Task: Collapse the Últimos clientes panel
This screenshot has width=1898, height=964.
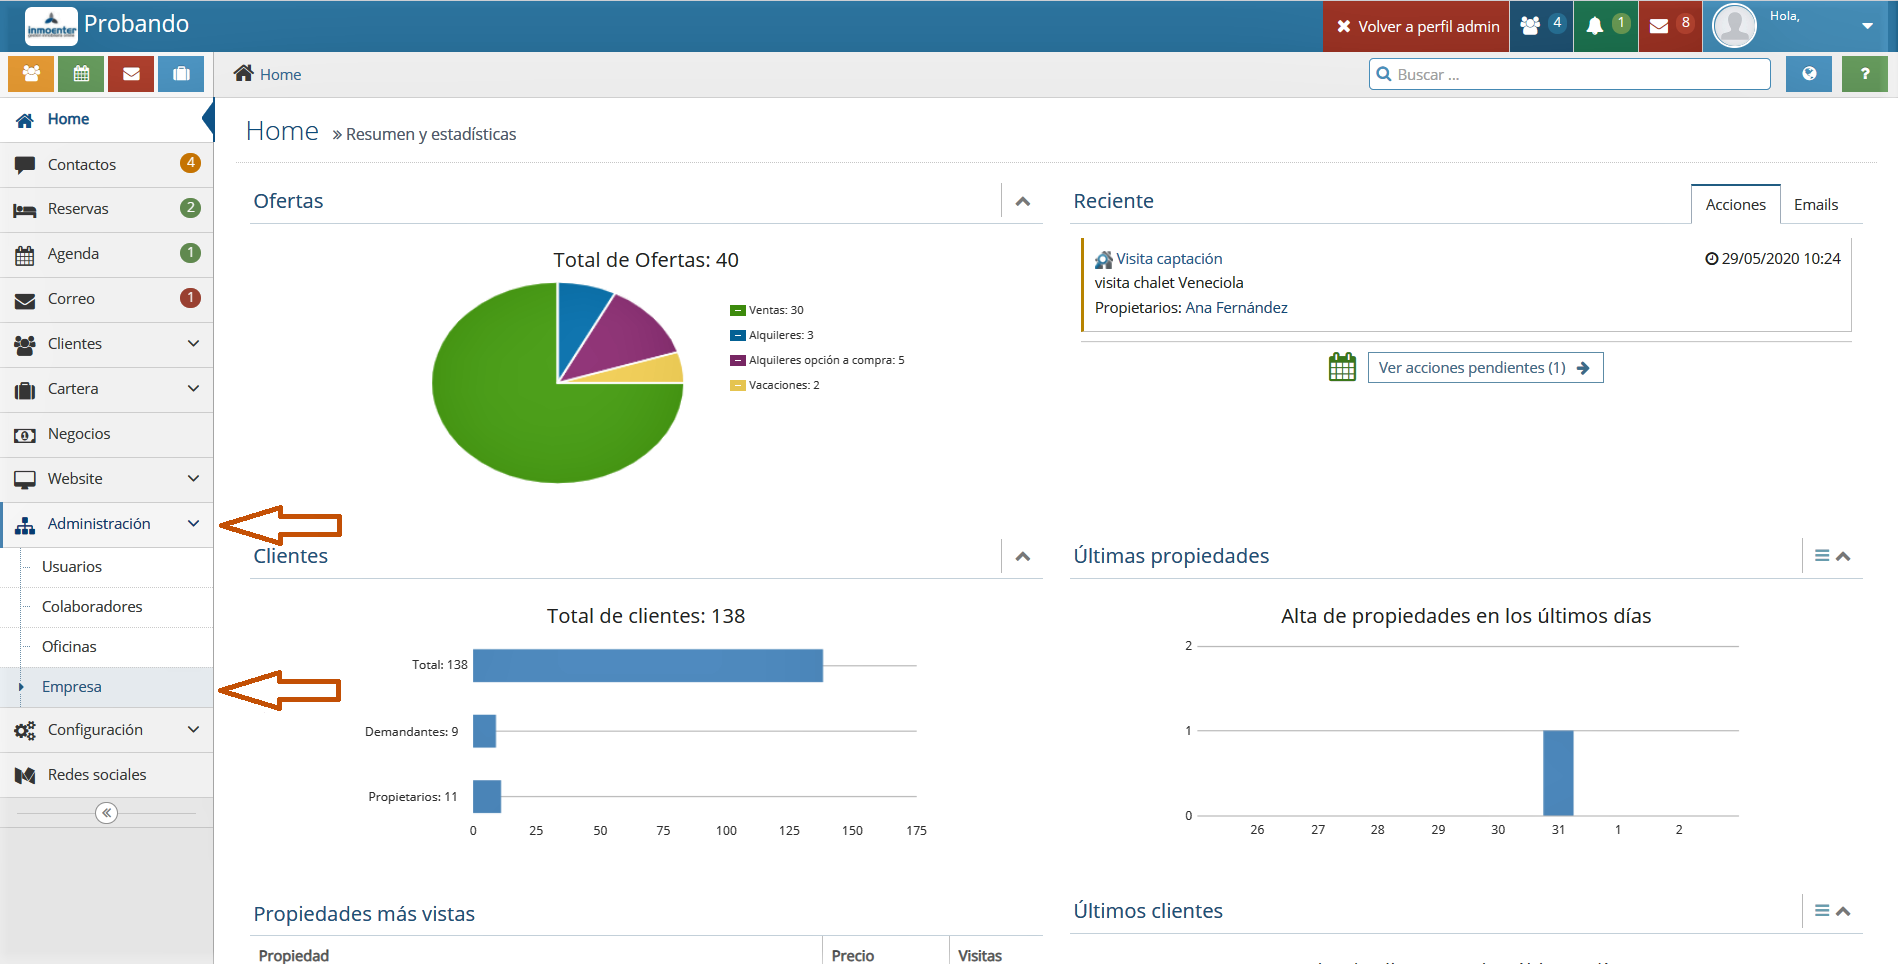Action: [1843, 911]
